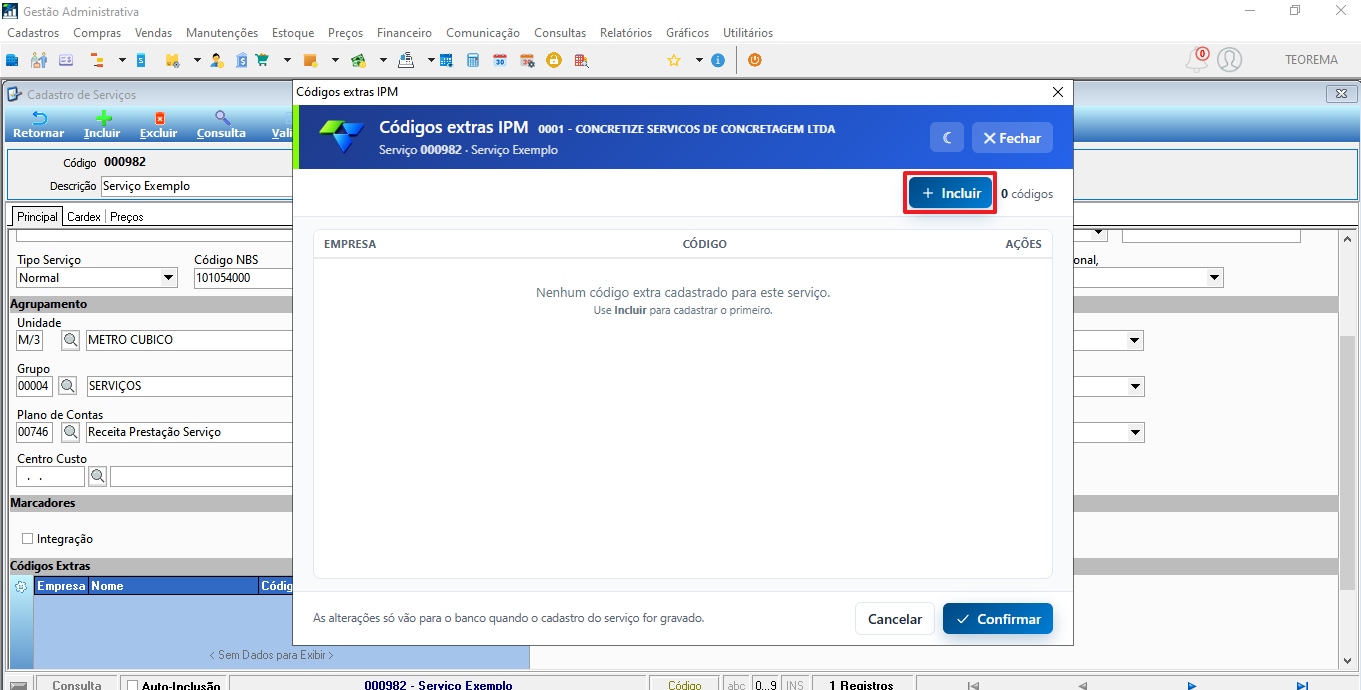Open the notifications bell icon
This screenshot has height=690, width=1361.
click(1197, 60)
